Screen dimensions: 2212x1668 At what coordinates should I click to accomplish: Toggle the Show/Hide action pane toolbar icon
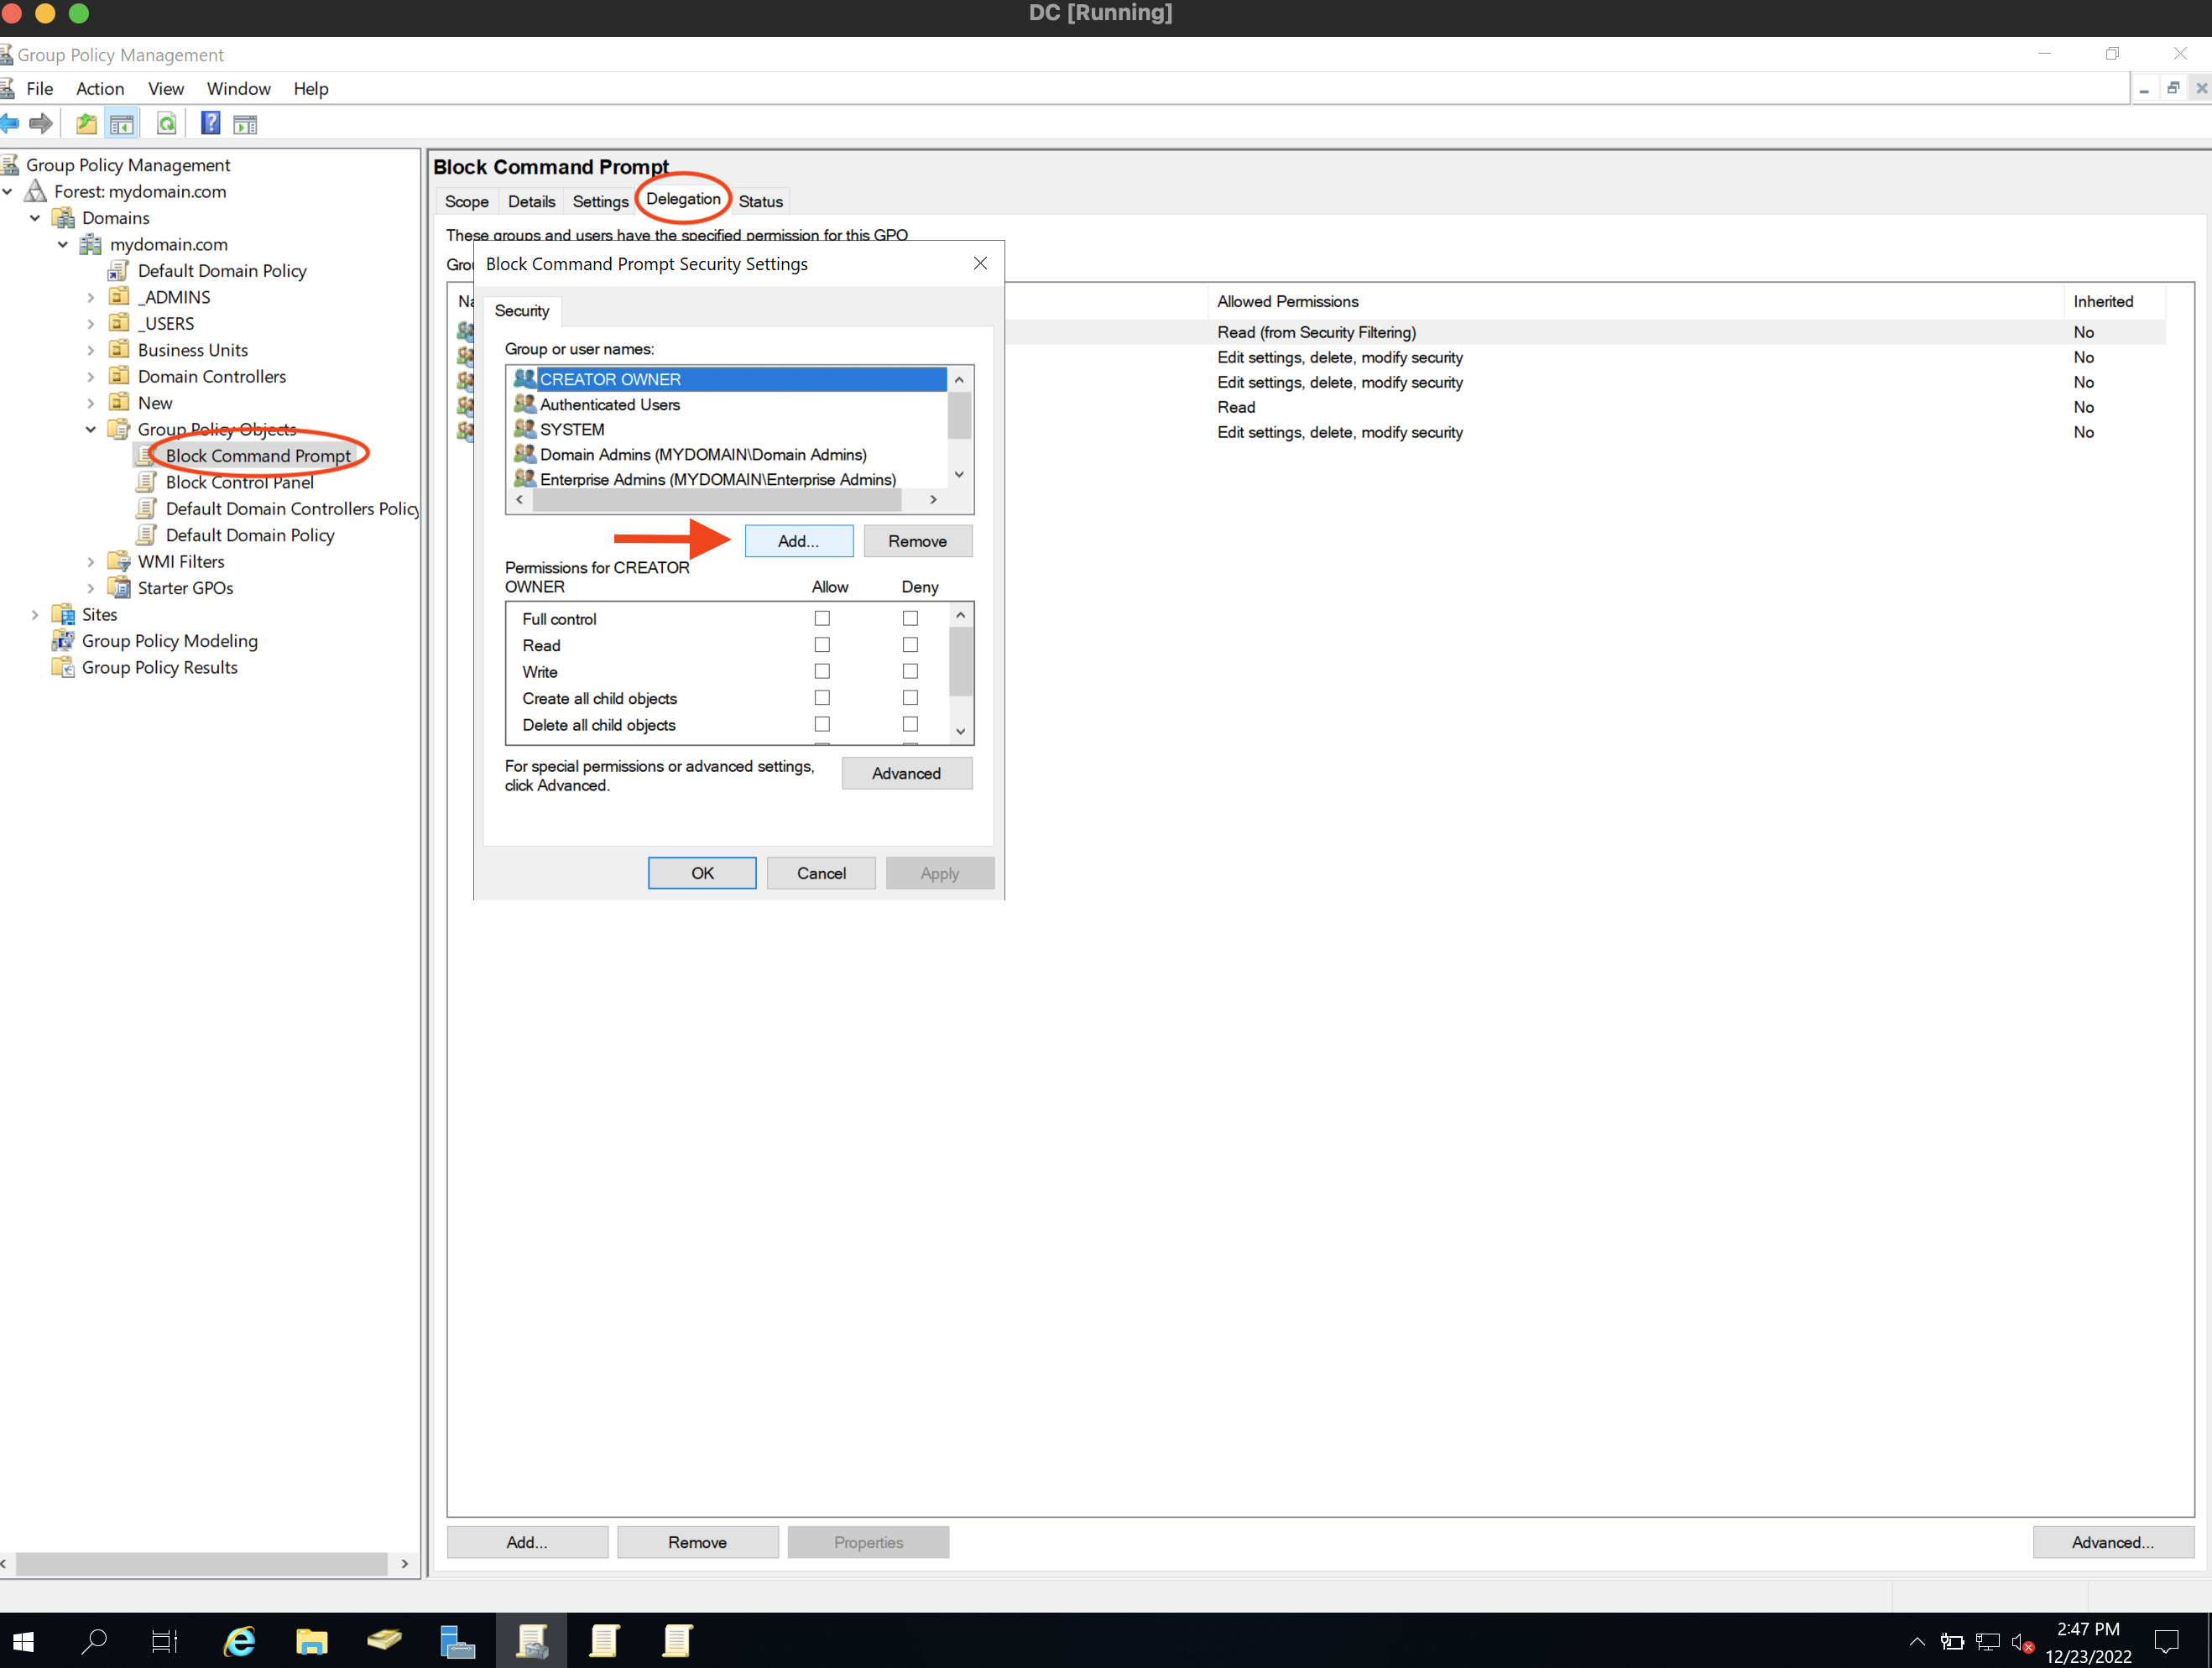click(x=245, y=123)
